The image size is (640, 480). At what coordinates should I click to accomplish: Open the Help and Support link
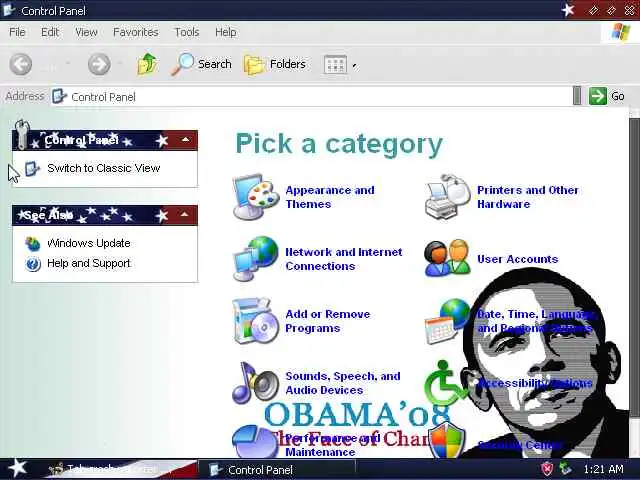pyautogui.click(x=89, y=263)
